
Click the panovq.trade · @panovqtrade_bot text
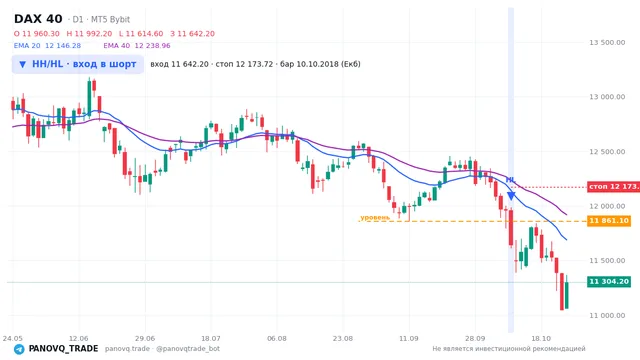[x=162, y=349]
